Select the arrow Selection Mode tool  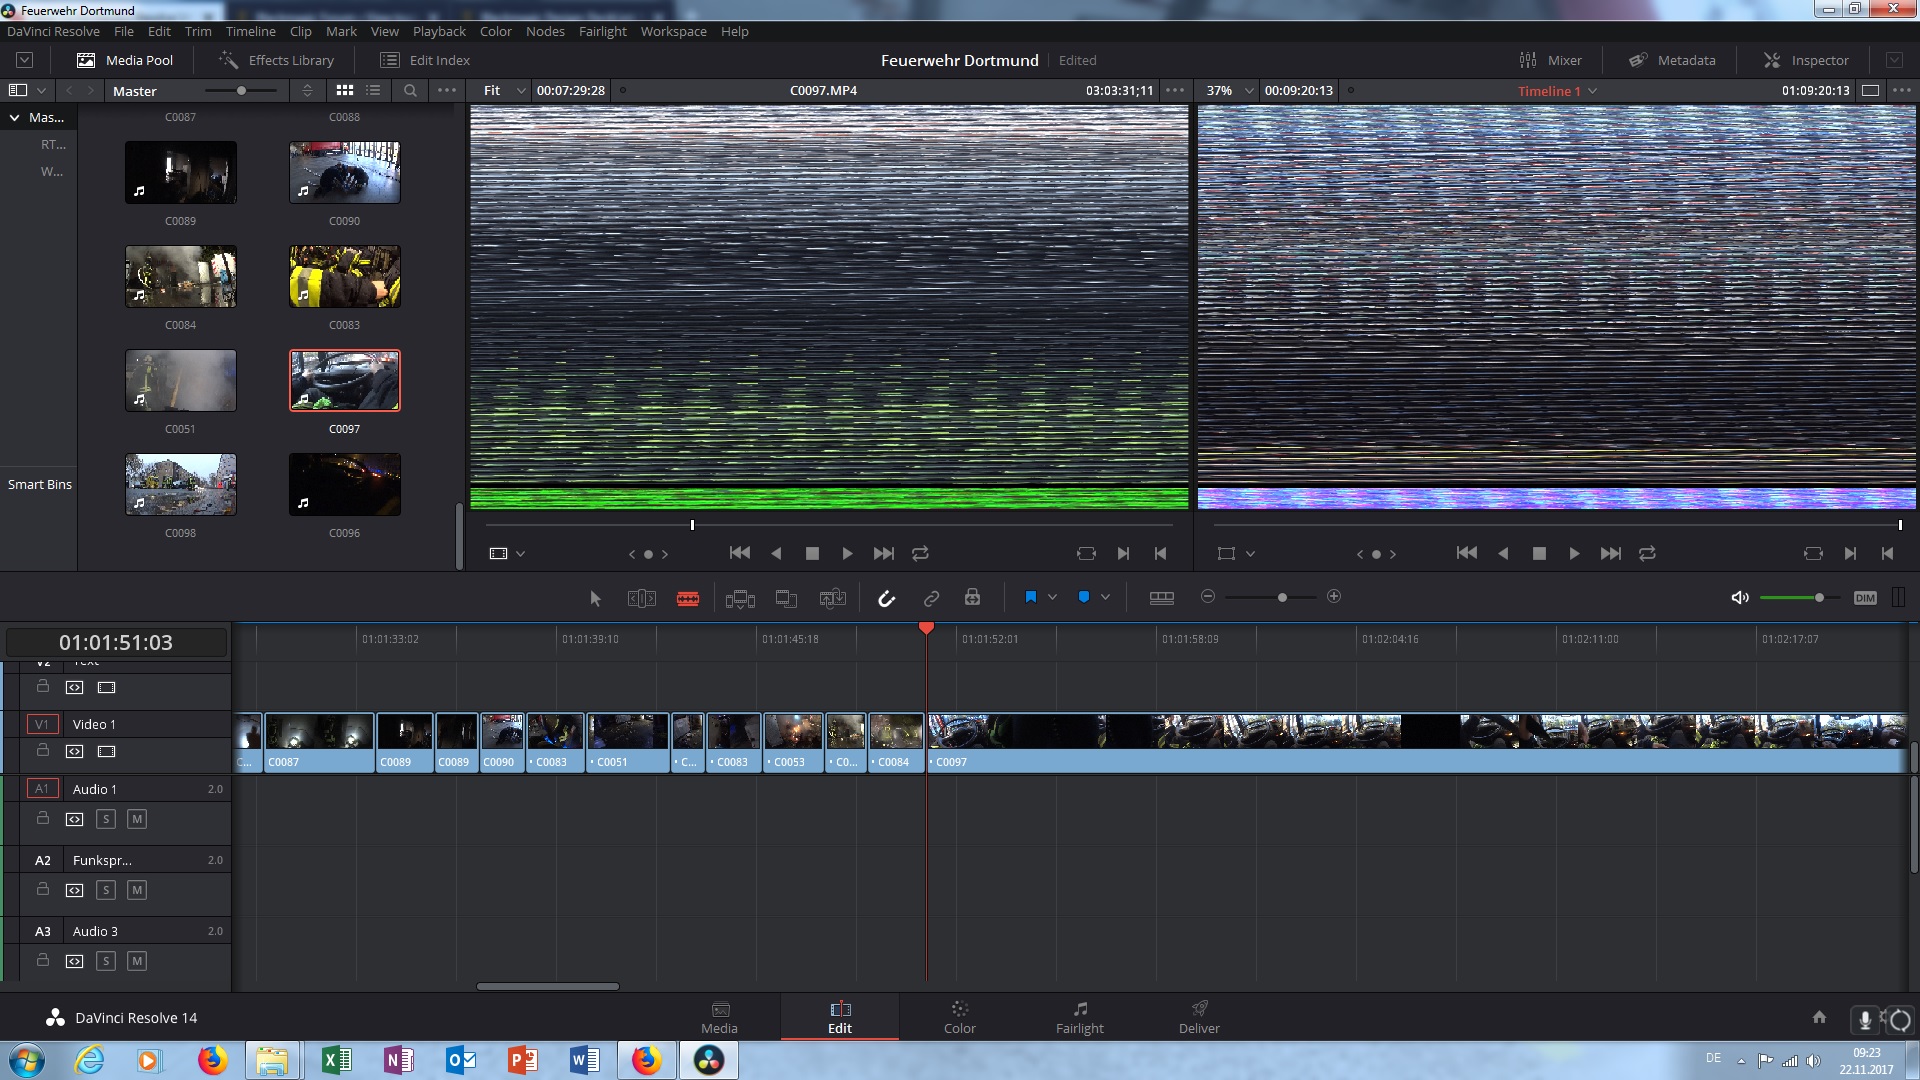click(x=595, y=598)
